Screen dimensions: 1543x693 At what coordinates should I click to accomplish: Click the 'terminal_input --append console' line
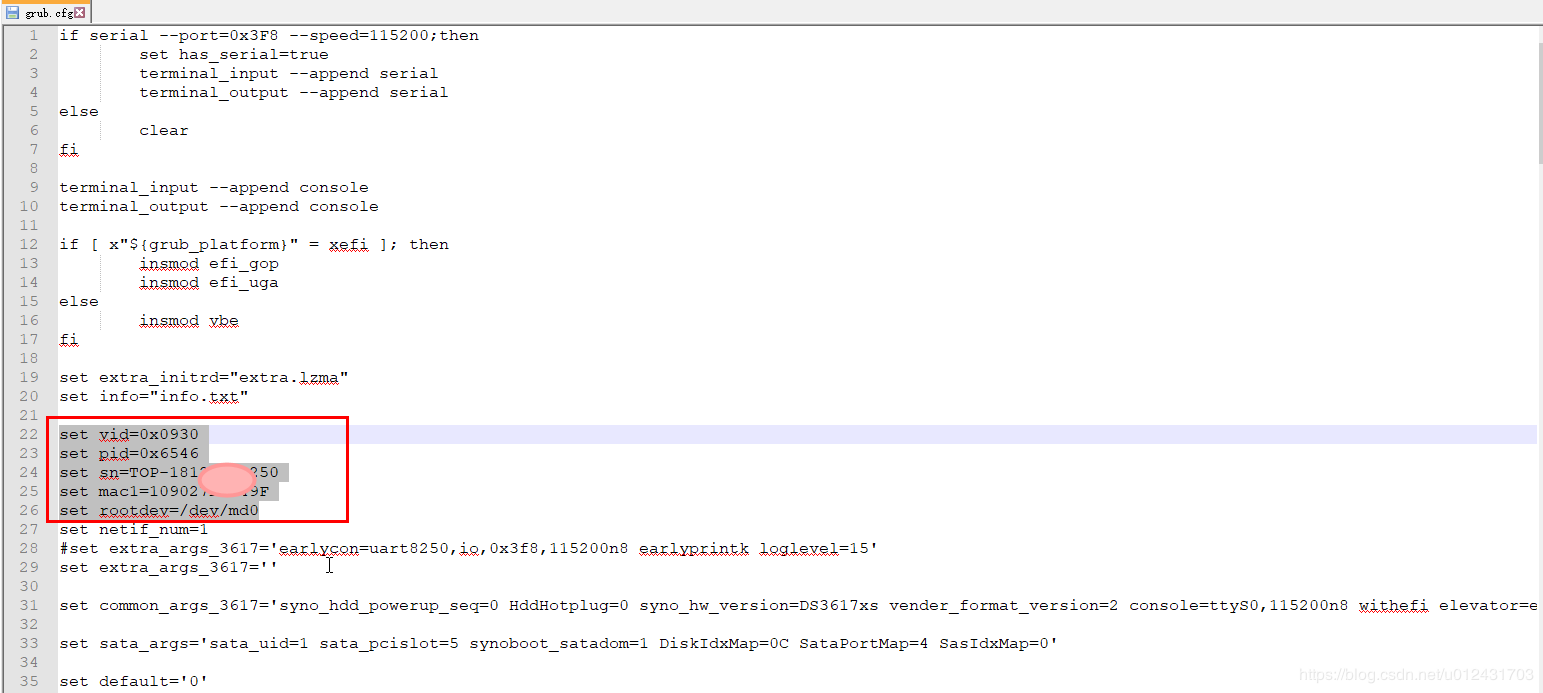pyautogui.click(x=214, y=187)
